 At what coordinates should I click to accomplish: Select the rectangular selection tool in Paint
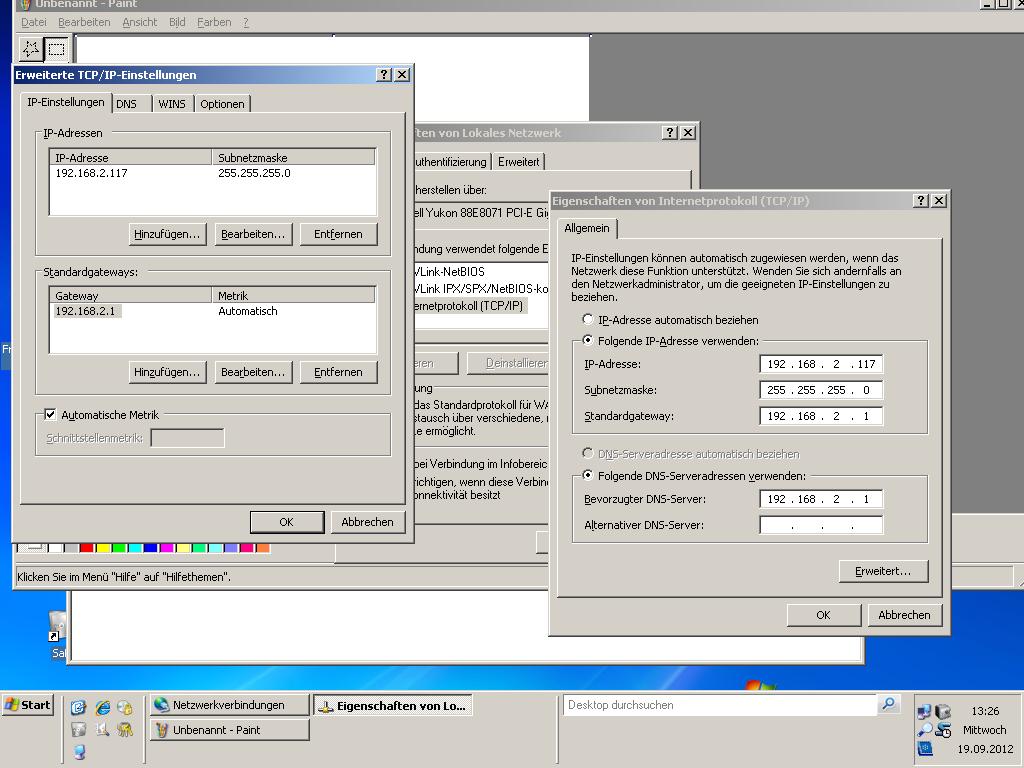[56, 48]
